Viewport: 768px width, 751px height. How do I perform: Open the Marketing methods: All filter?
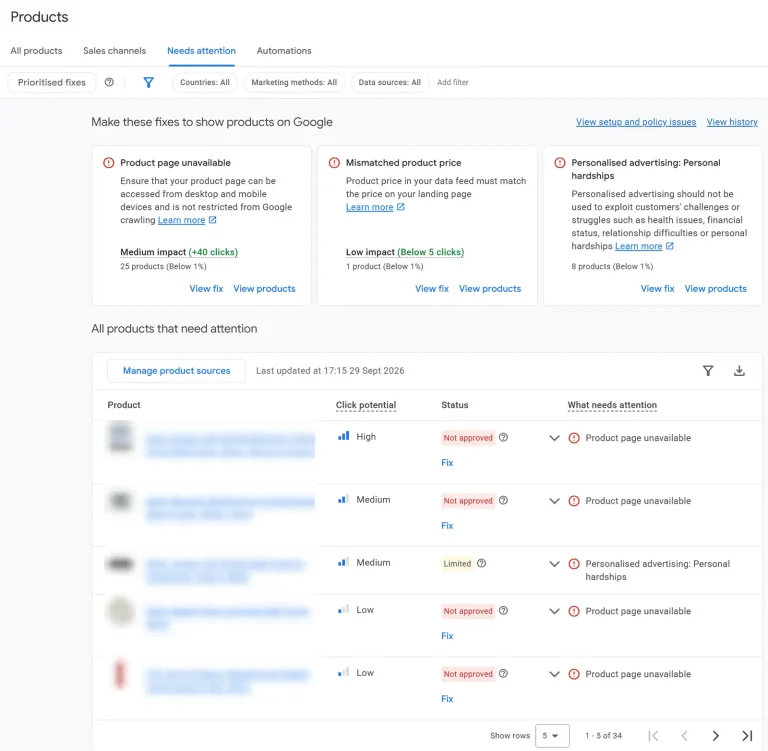[x=294, y=82]
